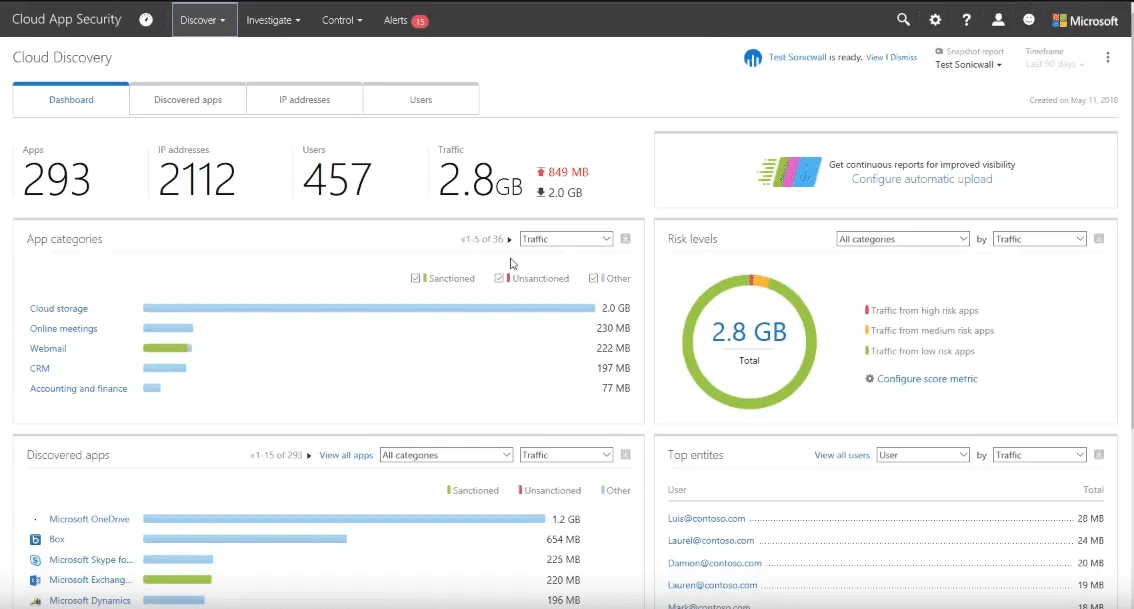Click the Discovered apps export icon

point(626,454)
